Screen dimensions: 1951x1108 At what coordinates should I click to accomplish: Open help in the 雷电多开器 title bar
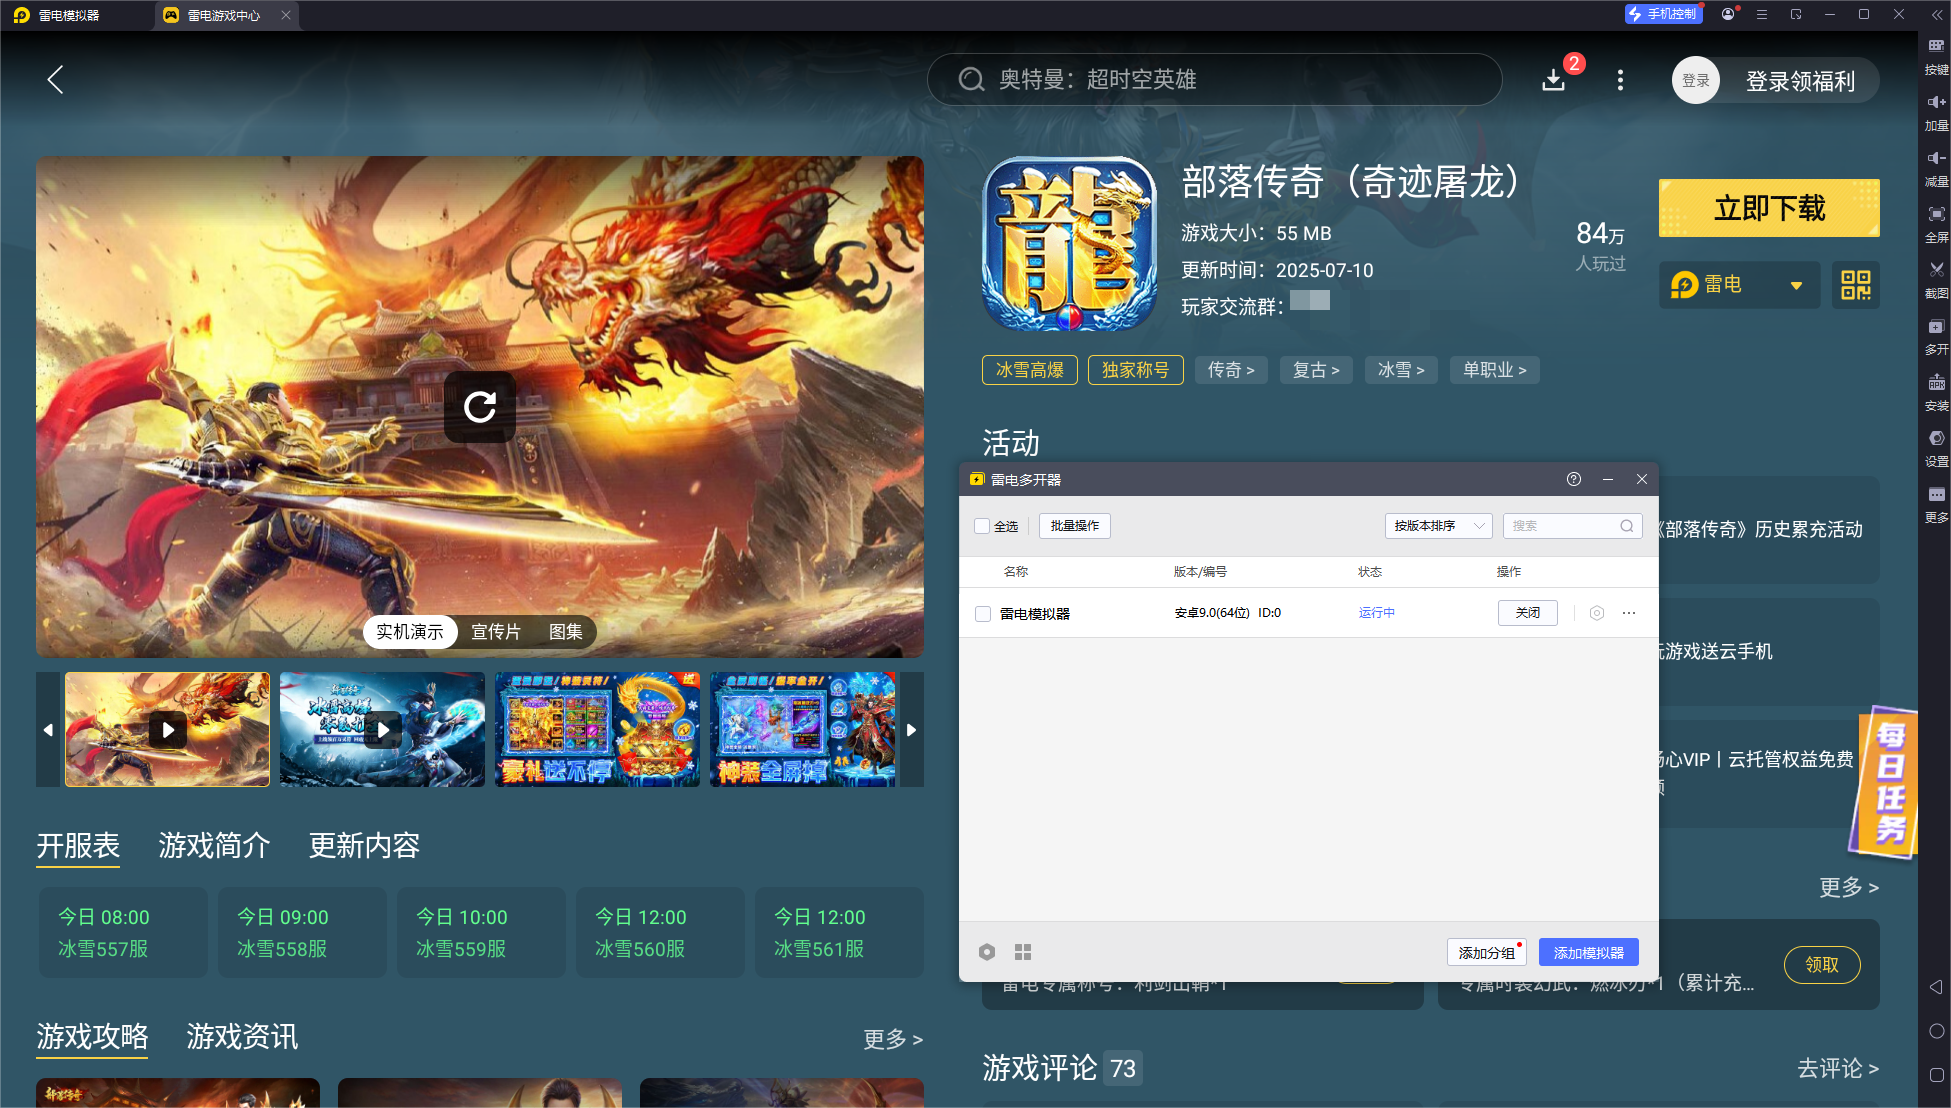tap(1574, 479)
